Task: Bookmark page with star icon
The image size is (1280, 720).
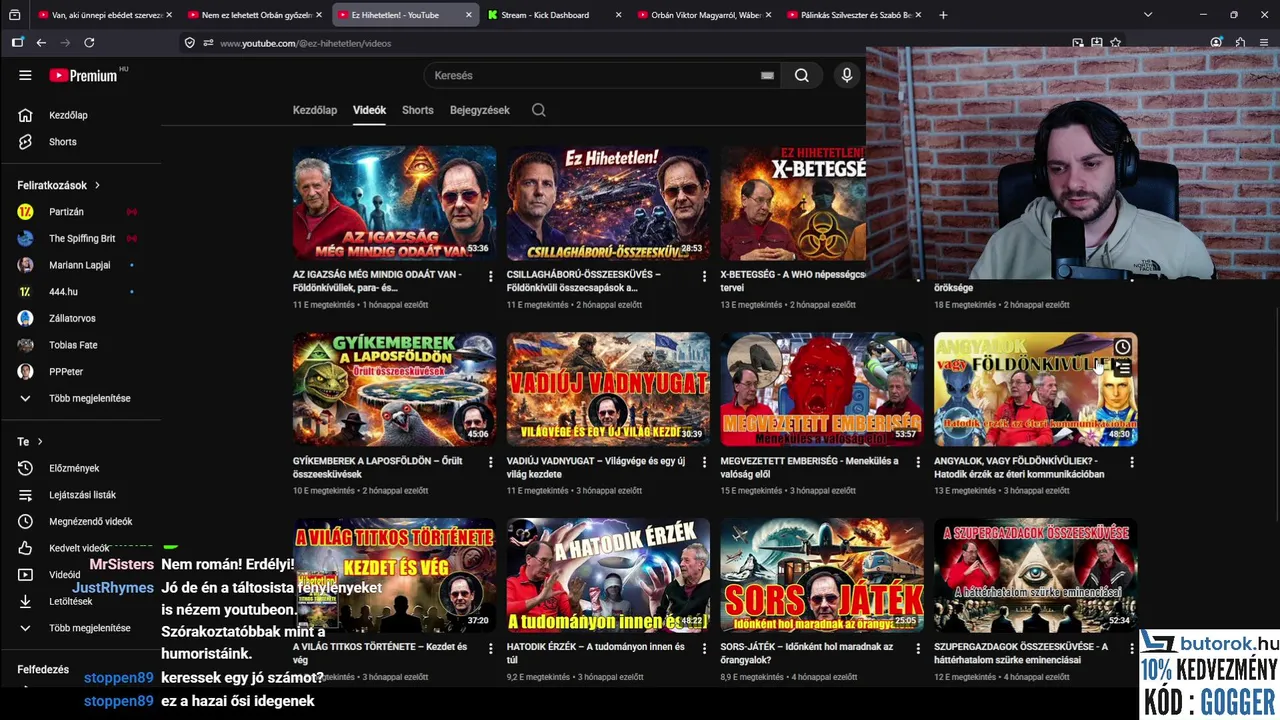Action: pos(1115,43)
